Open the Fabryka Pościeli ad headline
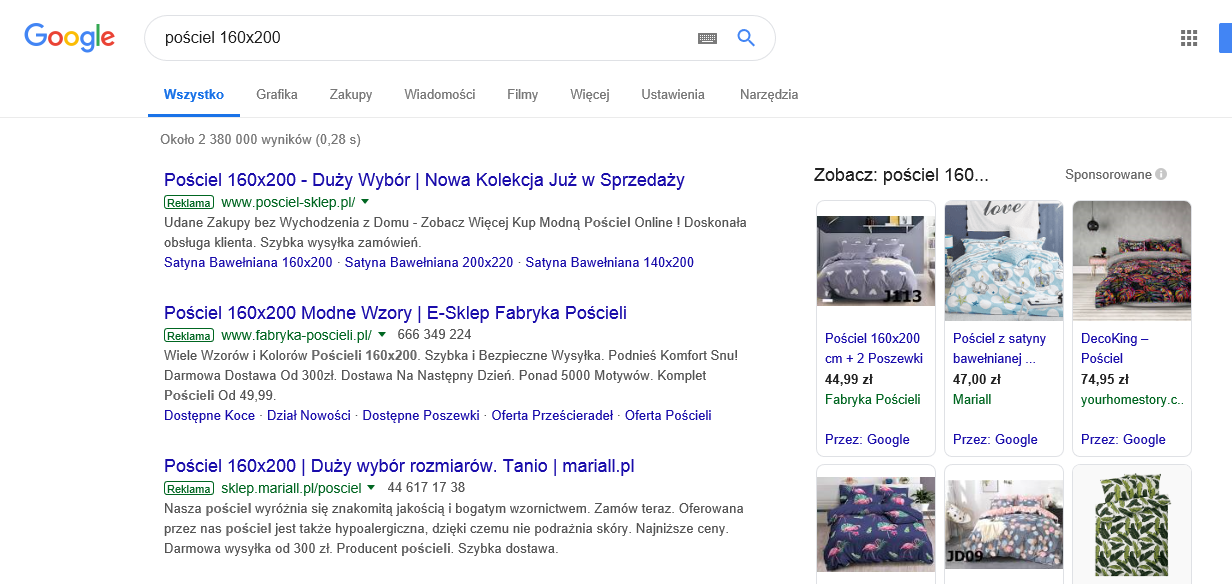The width and height of the screenshot is (1232, 584). 395,313
